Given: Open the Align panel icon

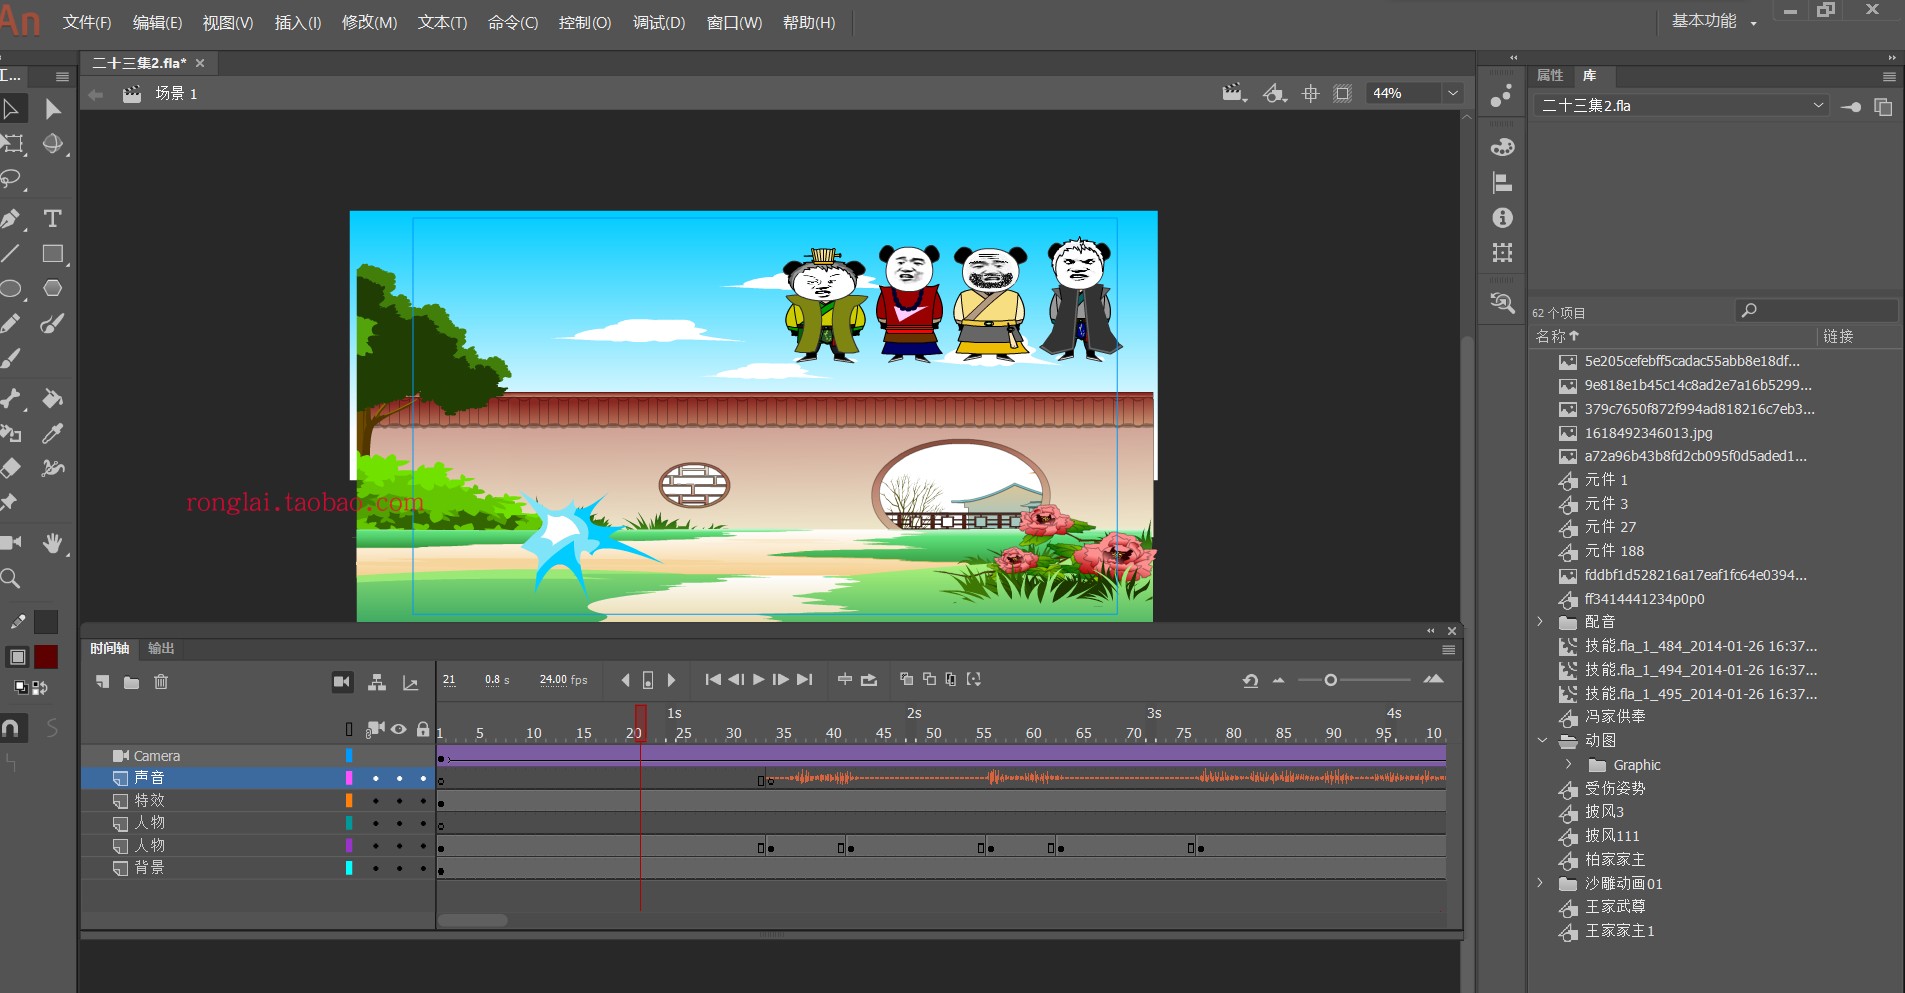Looking at the screenshot, I should (x=1502, y=182).
